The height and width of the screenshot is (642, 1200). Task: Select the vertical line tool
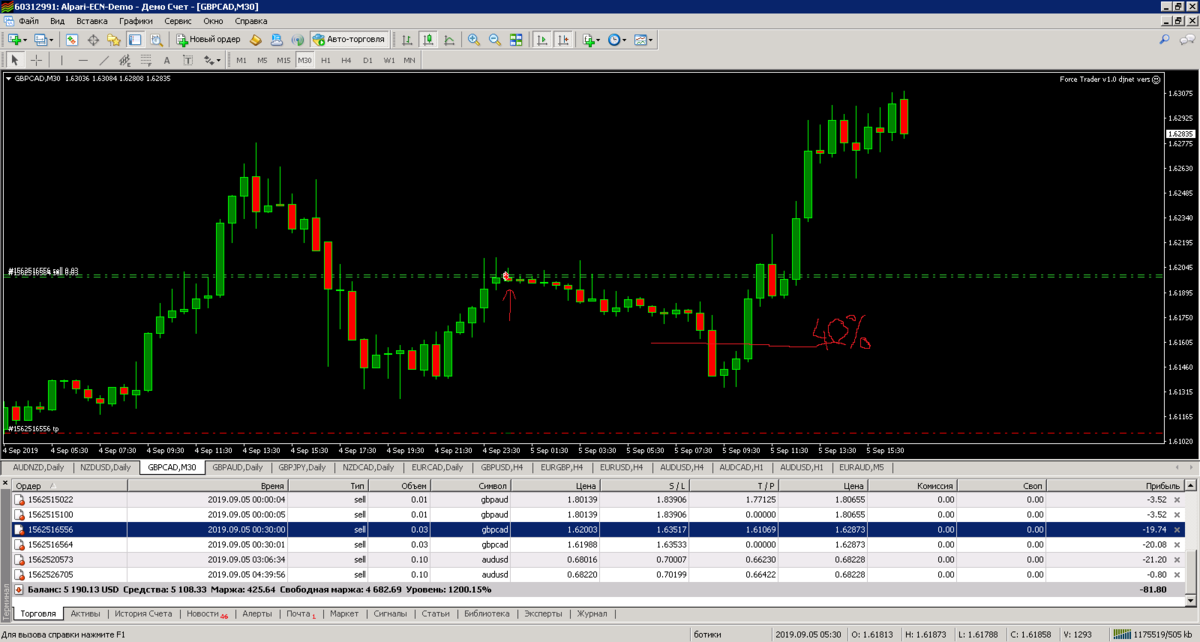[62, 60]
